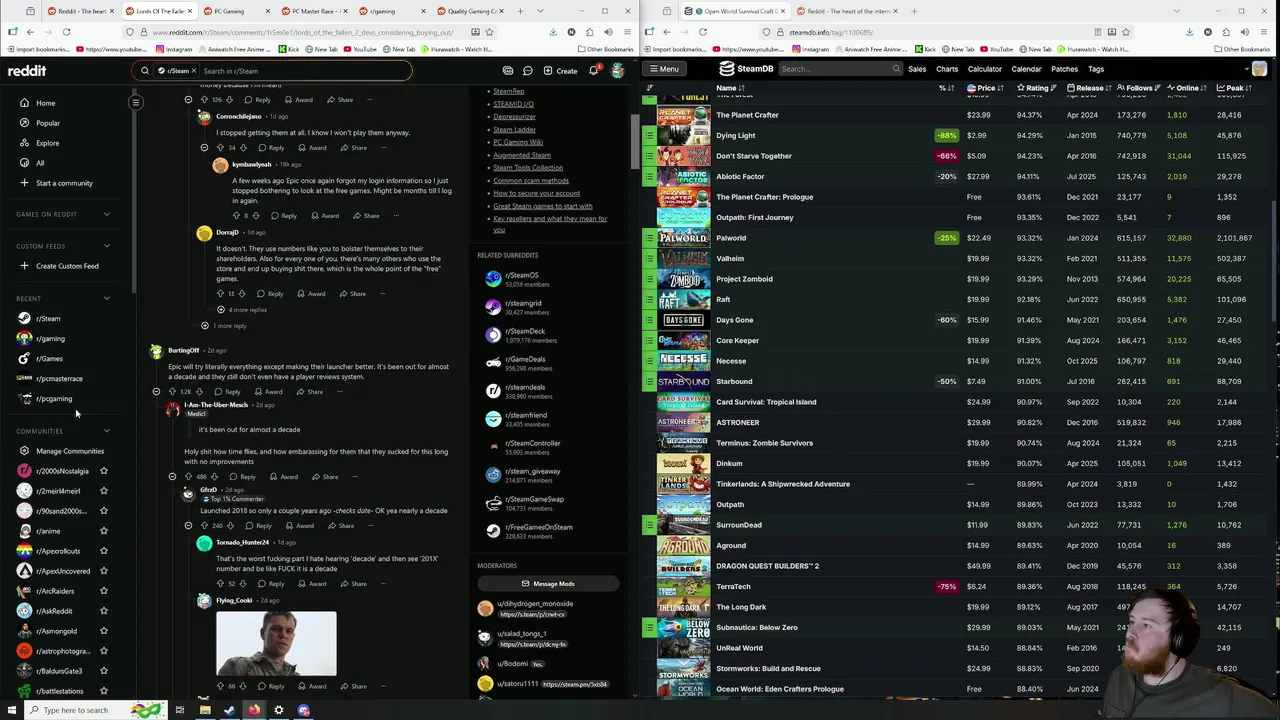1280x720 pixels.
Task: Favorite r/Apexrollouts with its star
Action: pyautogui.click(x=103, y=551)
